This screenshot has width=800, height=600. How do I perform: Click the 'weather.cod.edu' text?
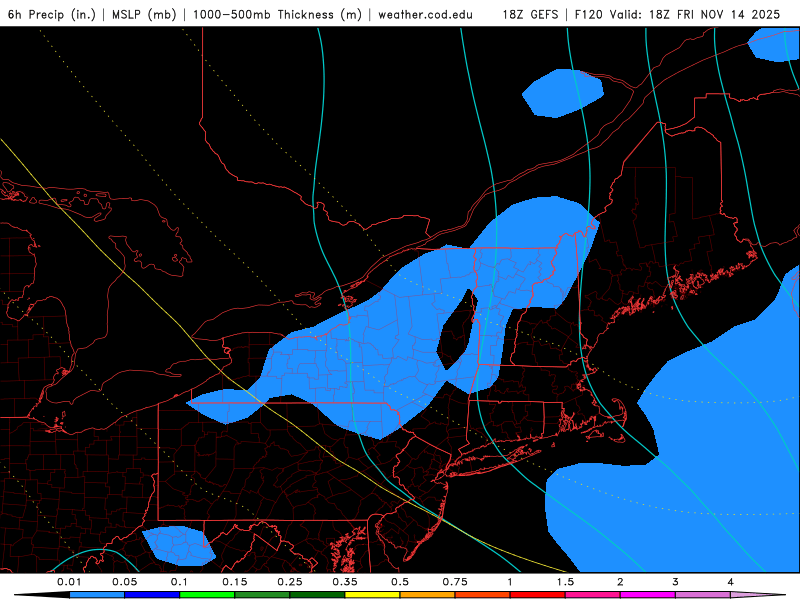tap(425, 14)
